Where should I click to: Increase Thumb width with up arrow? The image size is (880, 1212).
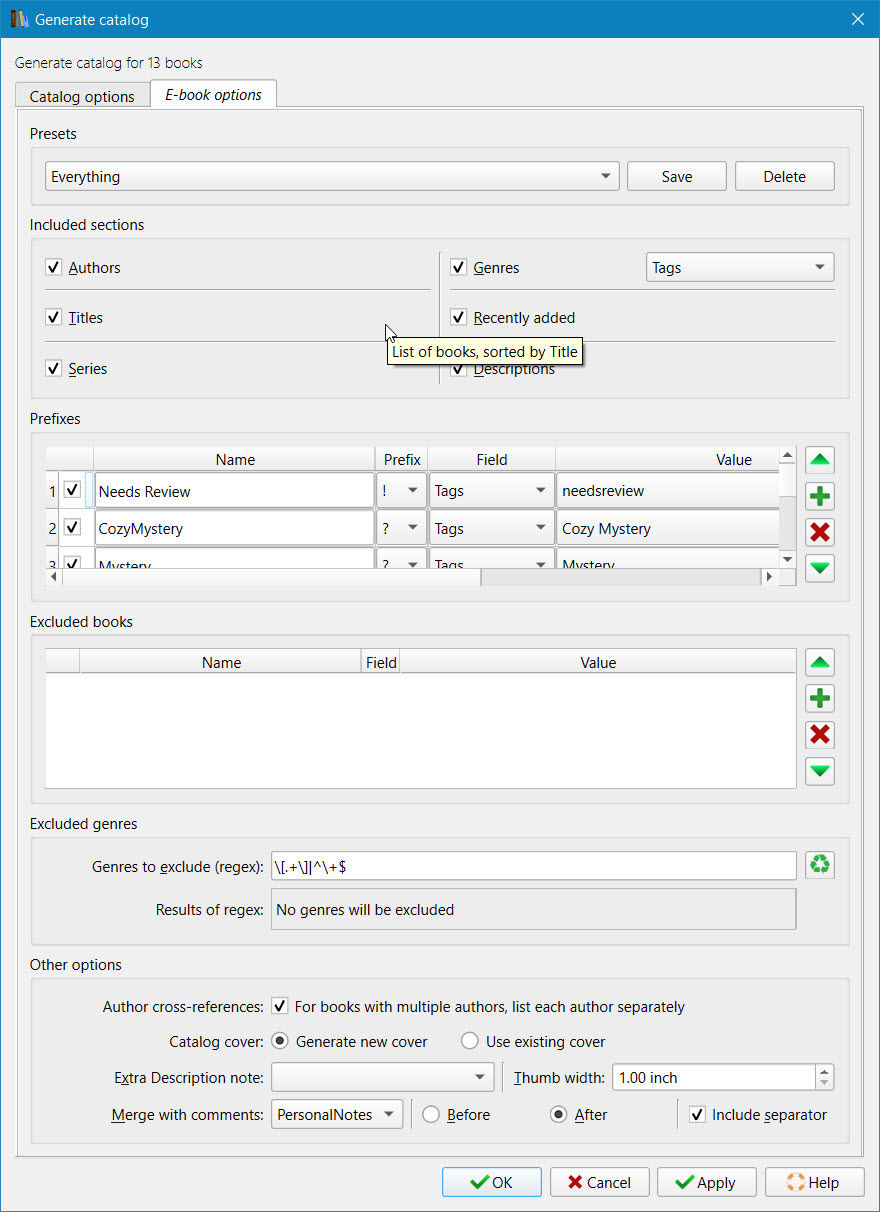point(824,1071)
